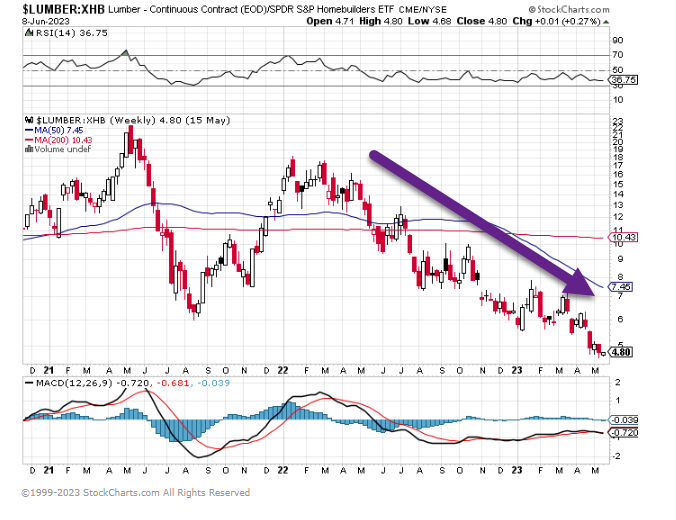Click the Open 4.71 value
Viewport: 676px width, 520px height.
tap(330, 21)
